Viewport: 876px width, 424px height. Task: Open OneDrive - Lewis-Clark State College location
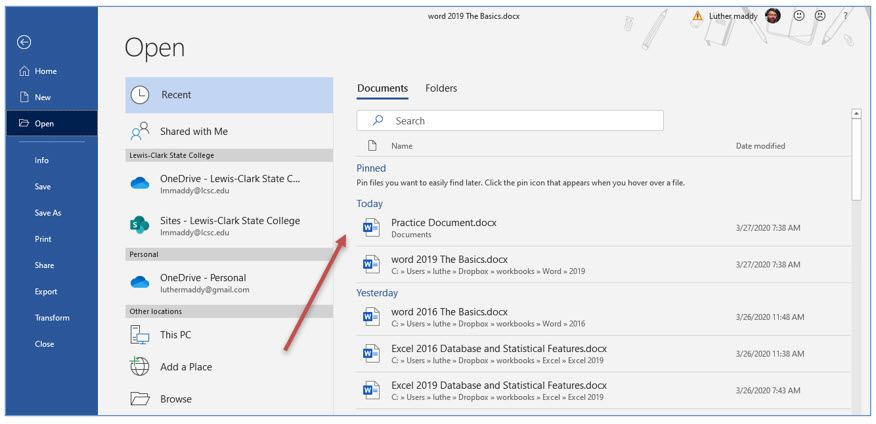point(229,183)
